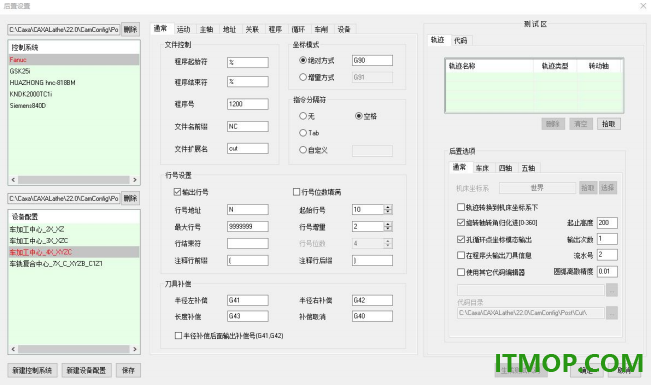653x386 pixels.
Task: Choose 无 as the command separator
Action: (303, 116)
